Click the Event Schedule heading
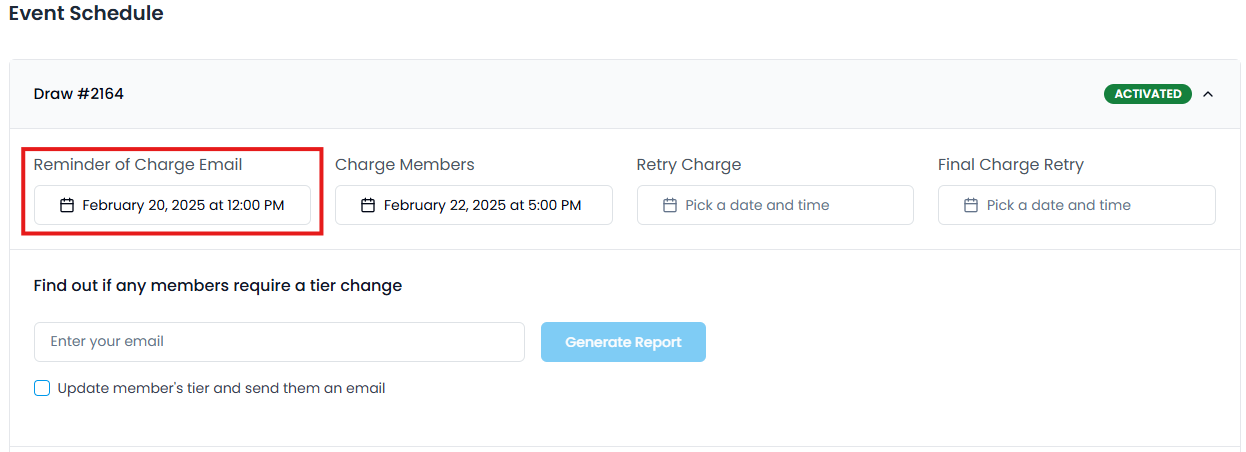1246x452 pixels. tap(86, 14)
